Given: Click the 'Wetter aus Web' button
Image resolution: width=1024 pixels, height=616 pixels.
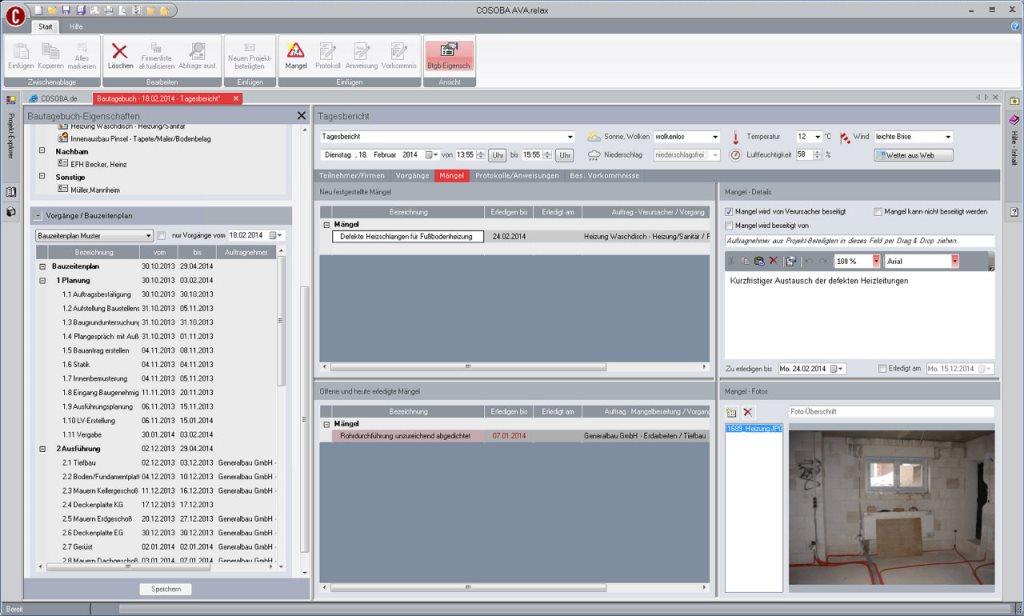Looking at the screenshot, I should (913, 155).
